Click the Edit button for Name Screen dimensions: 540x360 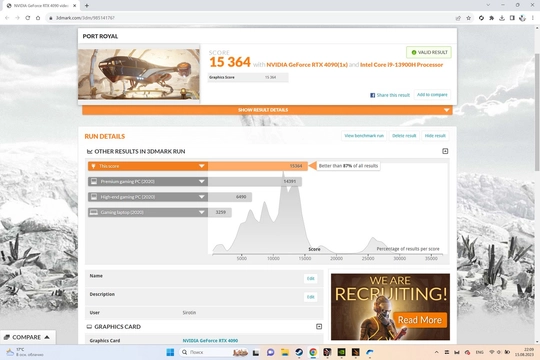pos(310,278)
